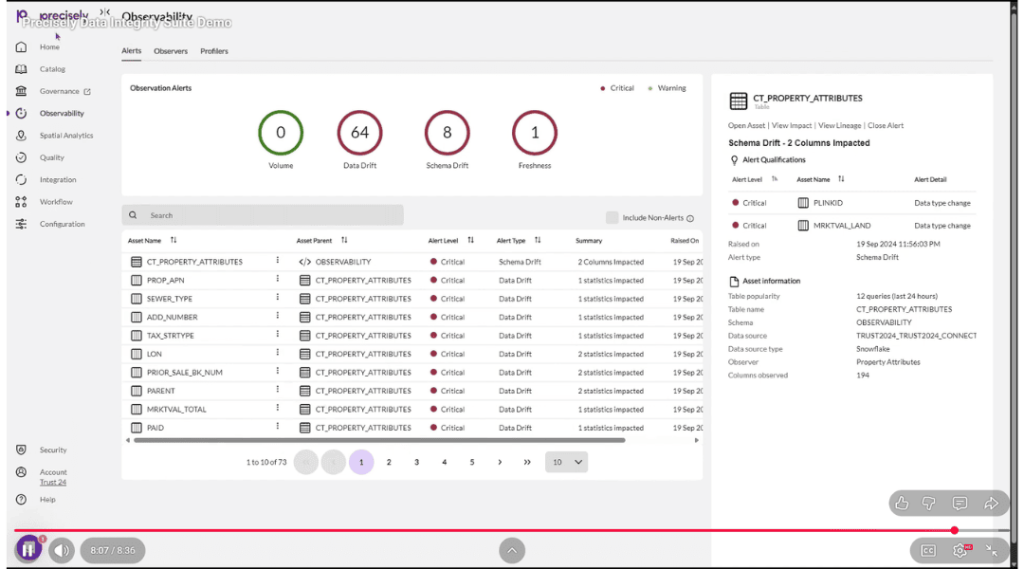This screenshot has width=1024, height=569.
Task: Open the Catalog sidebar icon
Action: click(x=21, y=69)
